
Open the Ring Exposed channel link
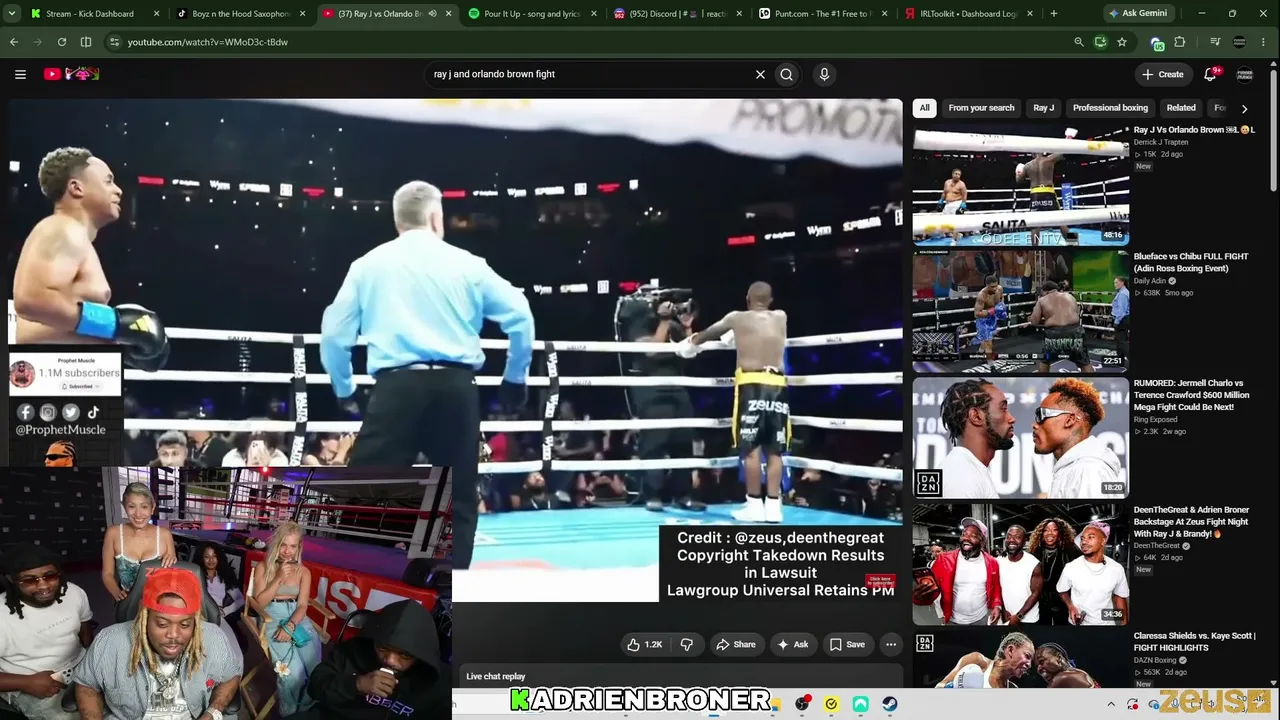[x=1156, y=419]
